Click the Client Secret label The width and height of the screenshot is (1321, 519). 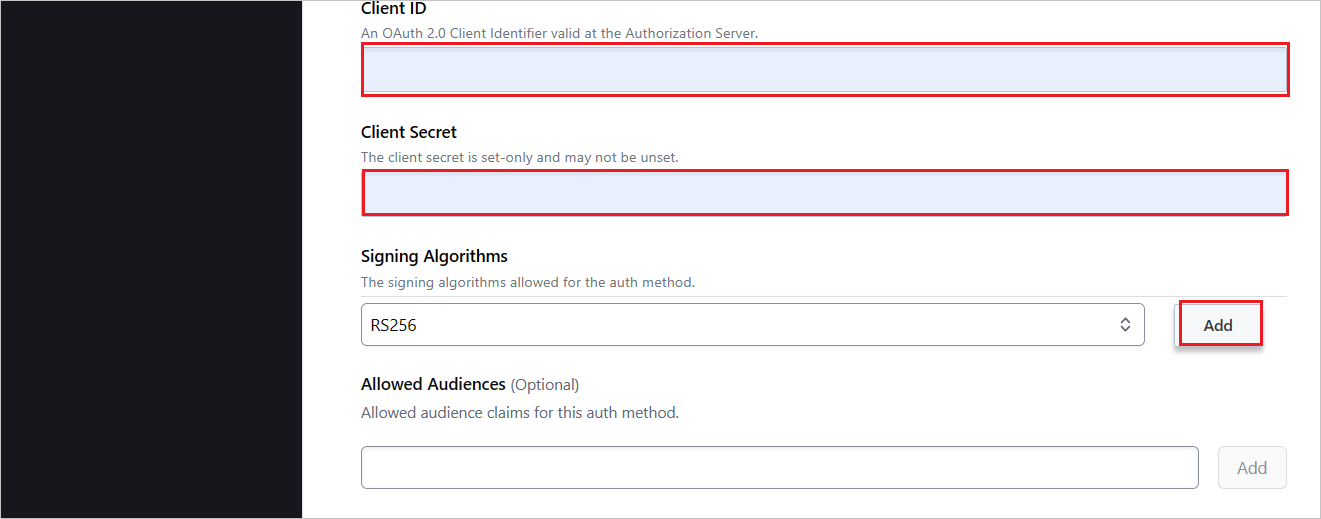point(408,132)
